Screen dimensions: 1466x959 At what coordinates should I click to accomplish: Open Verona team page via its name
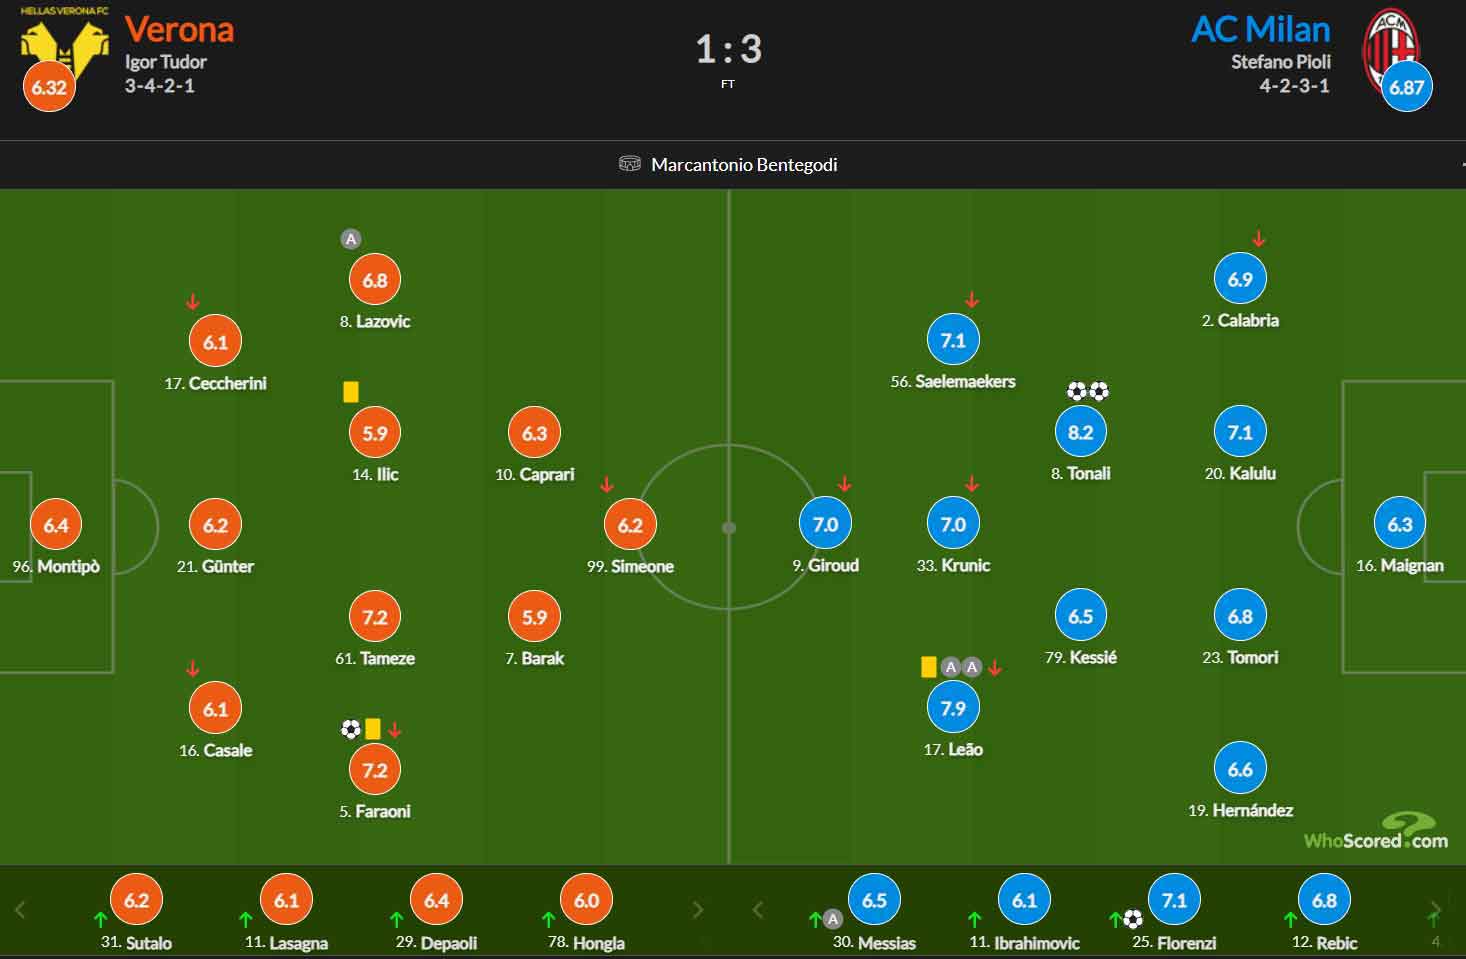[x=179, y=30]
